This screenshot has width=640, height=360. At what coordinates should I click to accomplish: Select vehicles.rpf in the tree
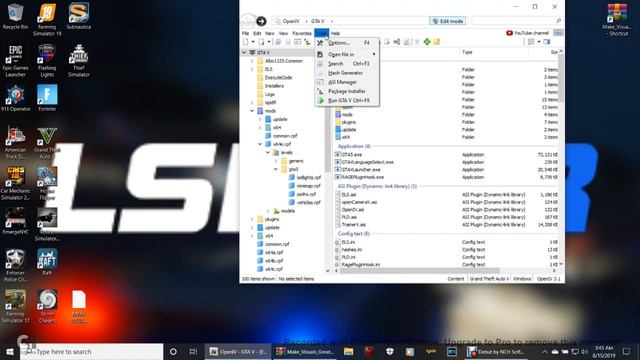coord(308,202)
